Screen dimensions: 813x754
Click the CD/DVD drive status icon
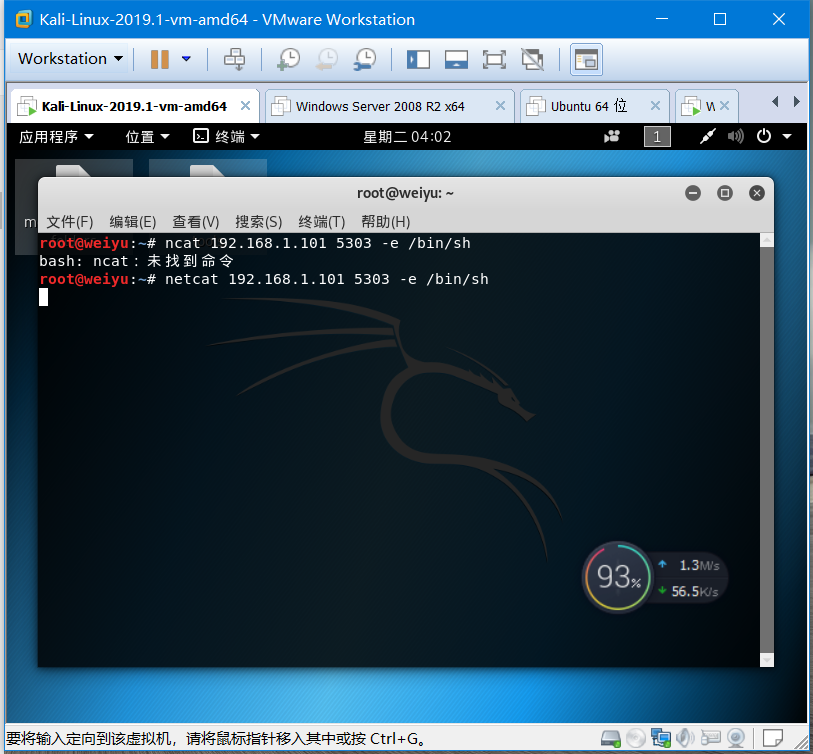636,737
